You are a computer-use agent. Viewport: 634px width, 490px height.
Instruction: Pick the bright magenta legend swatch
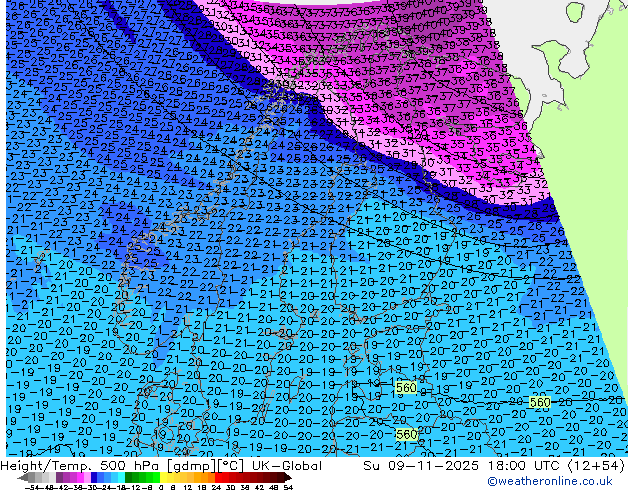tap(80, 477)
